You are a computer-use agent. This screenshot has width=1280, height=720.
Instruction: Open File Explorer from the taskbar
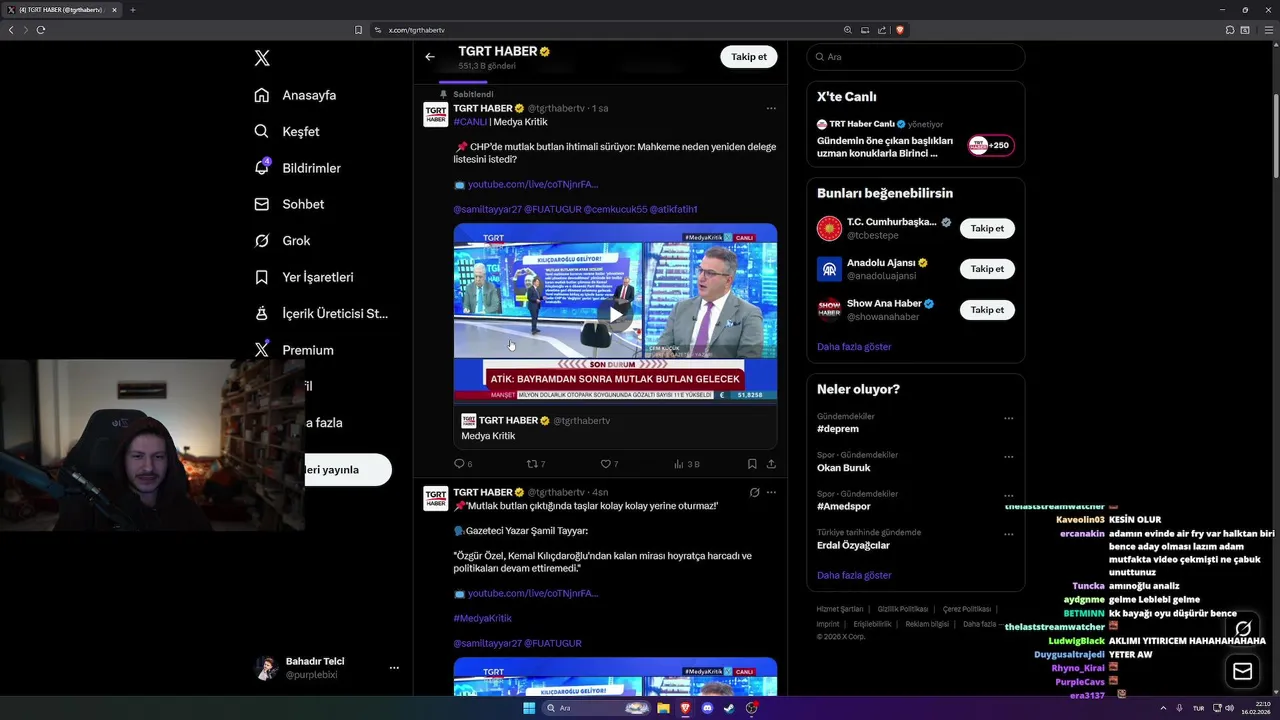[663, 708]
